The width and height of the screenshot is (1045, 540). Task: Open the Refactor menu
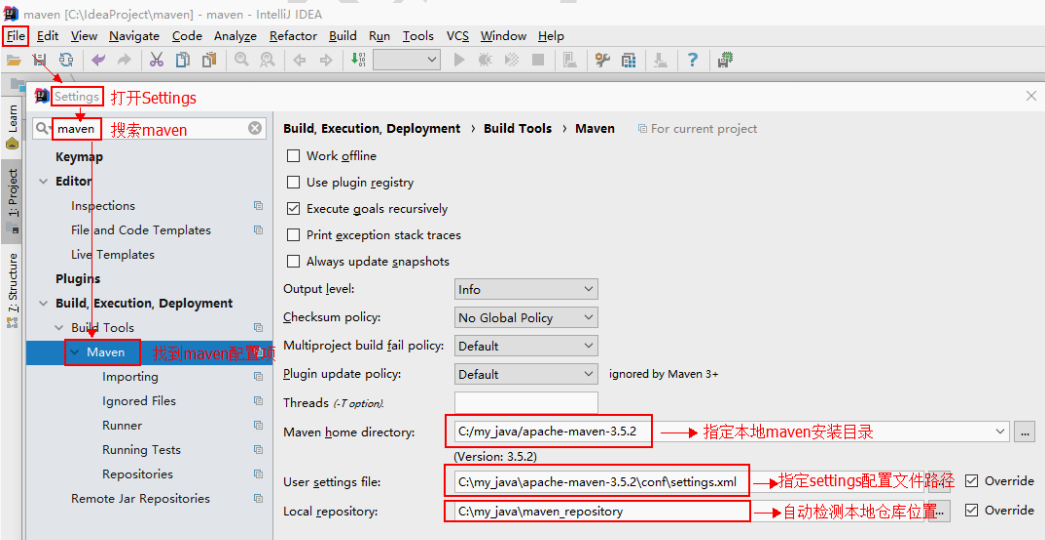point(293,36)
